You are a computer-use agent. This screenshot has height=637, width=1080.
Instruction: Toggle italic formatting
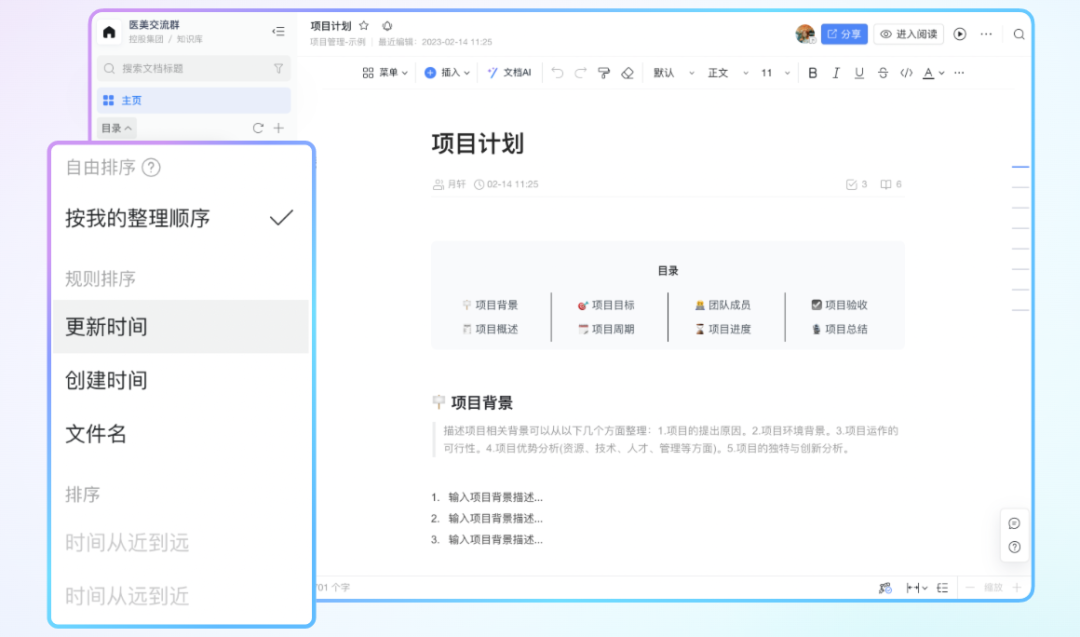point(836,73)
